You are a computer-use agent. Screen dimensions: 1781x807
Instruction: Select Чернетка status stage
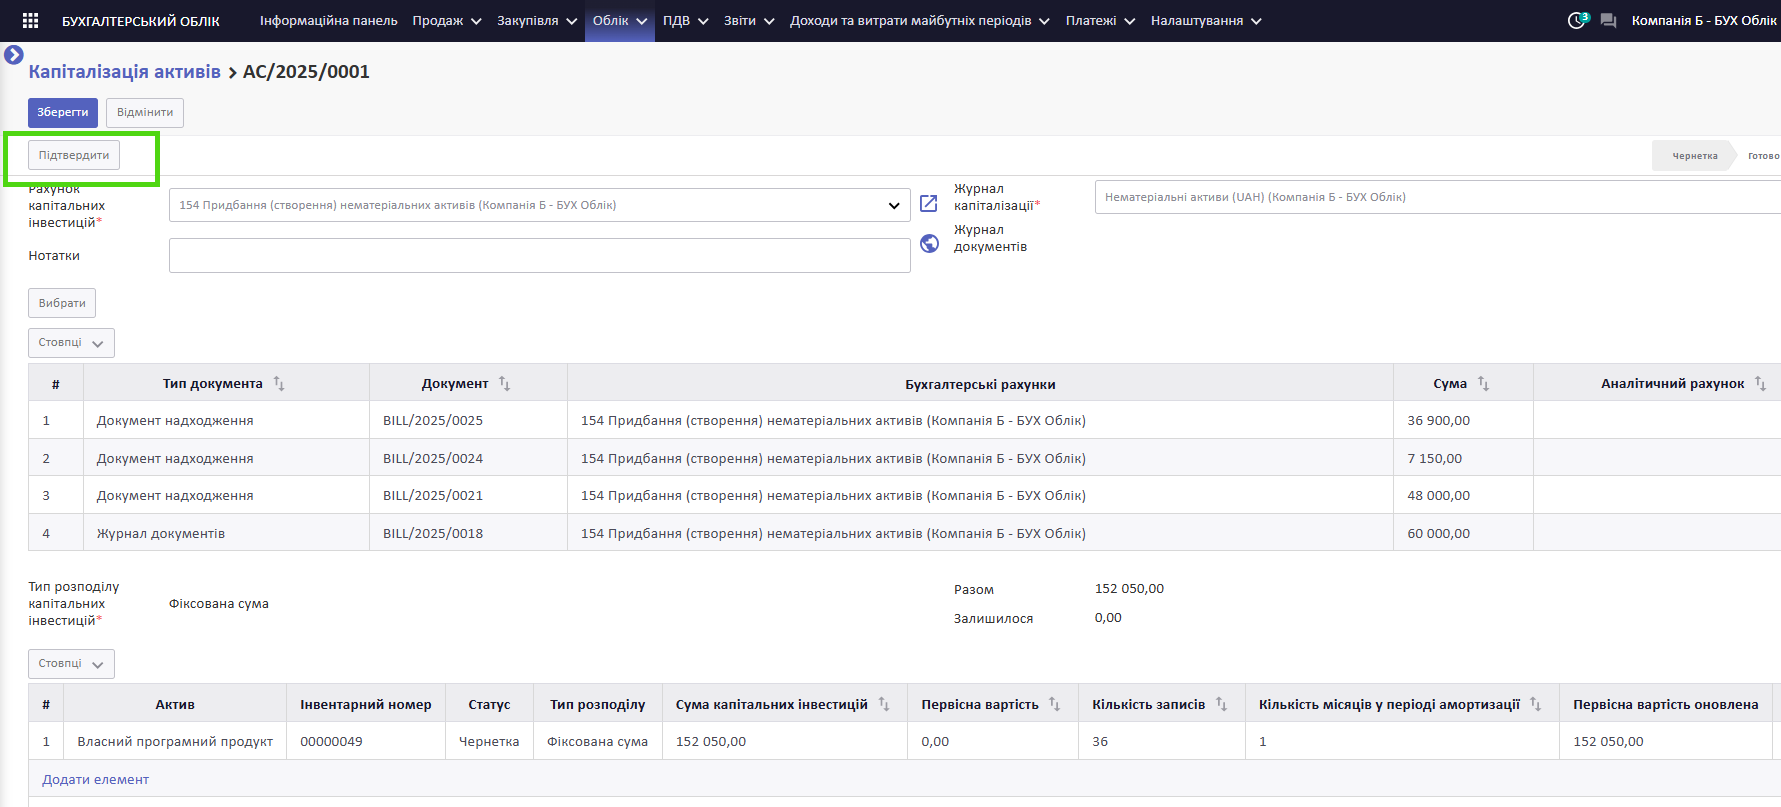(1695, 155)
